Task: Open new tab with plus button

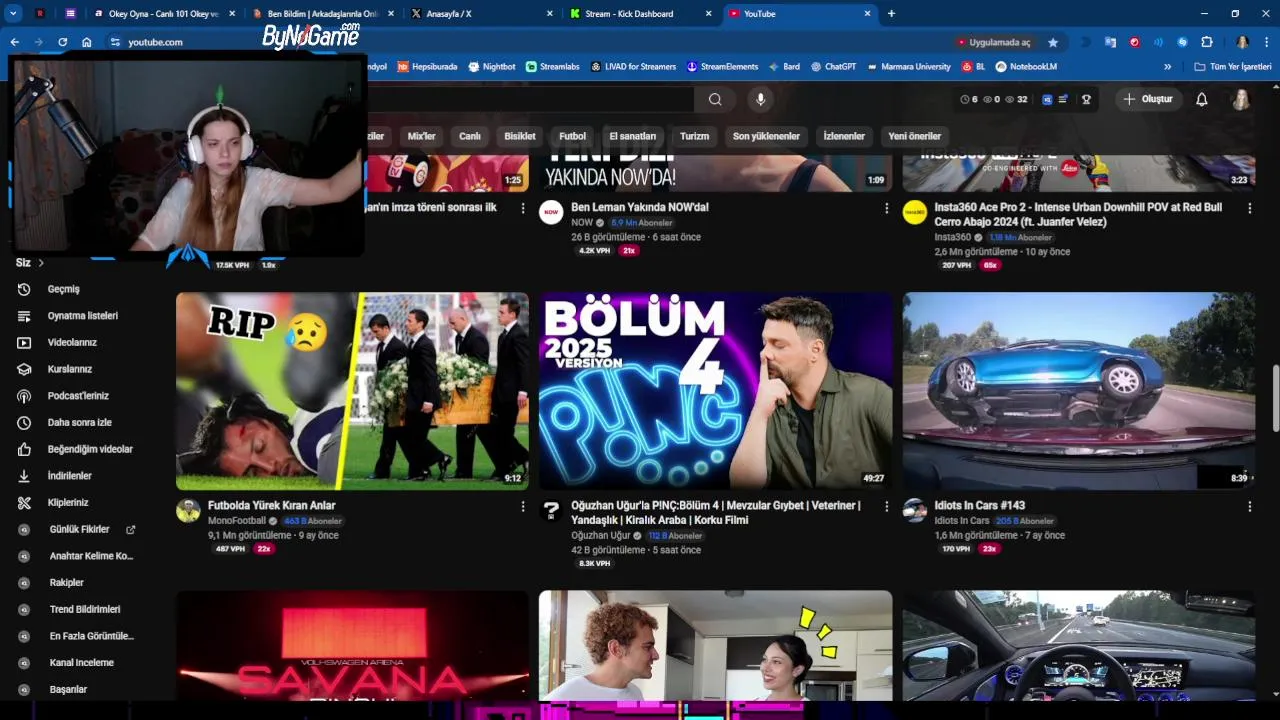Action: (x=891, y=14)
